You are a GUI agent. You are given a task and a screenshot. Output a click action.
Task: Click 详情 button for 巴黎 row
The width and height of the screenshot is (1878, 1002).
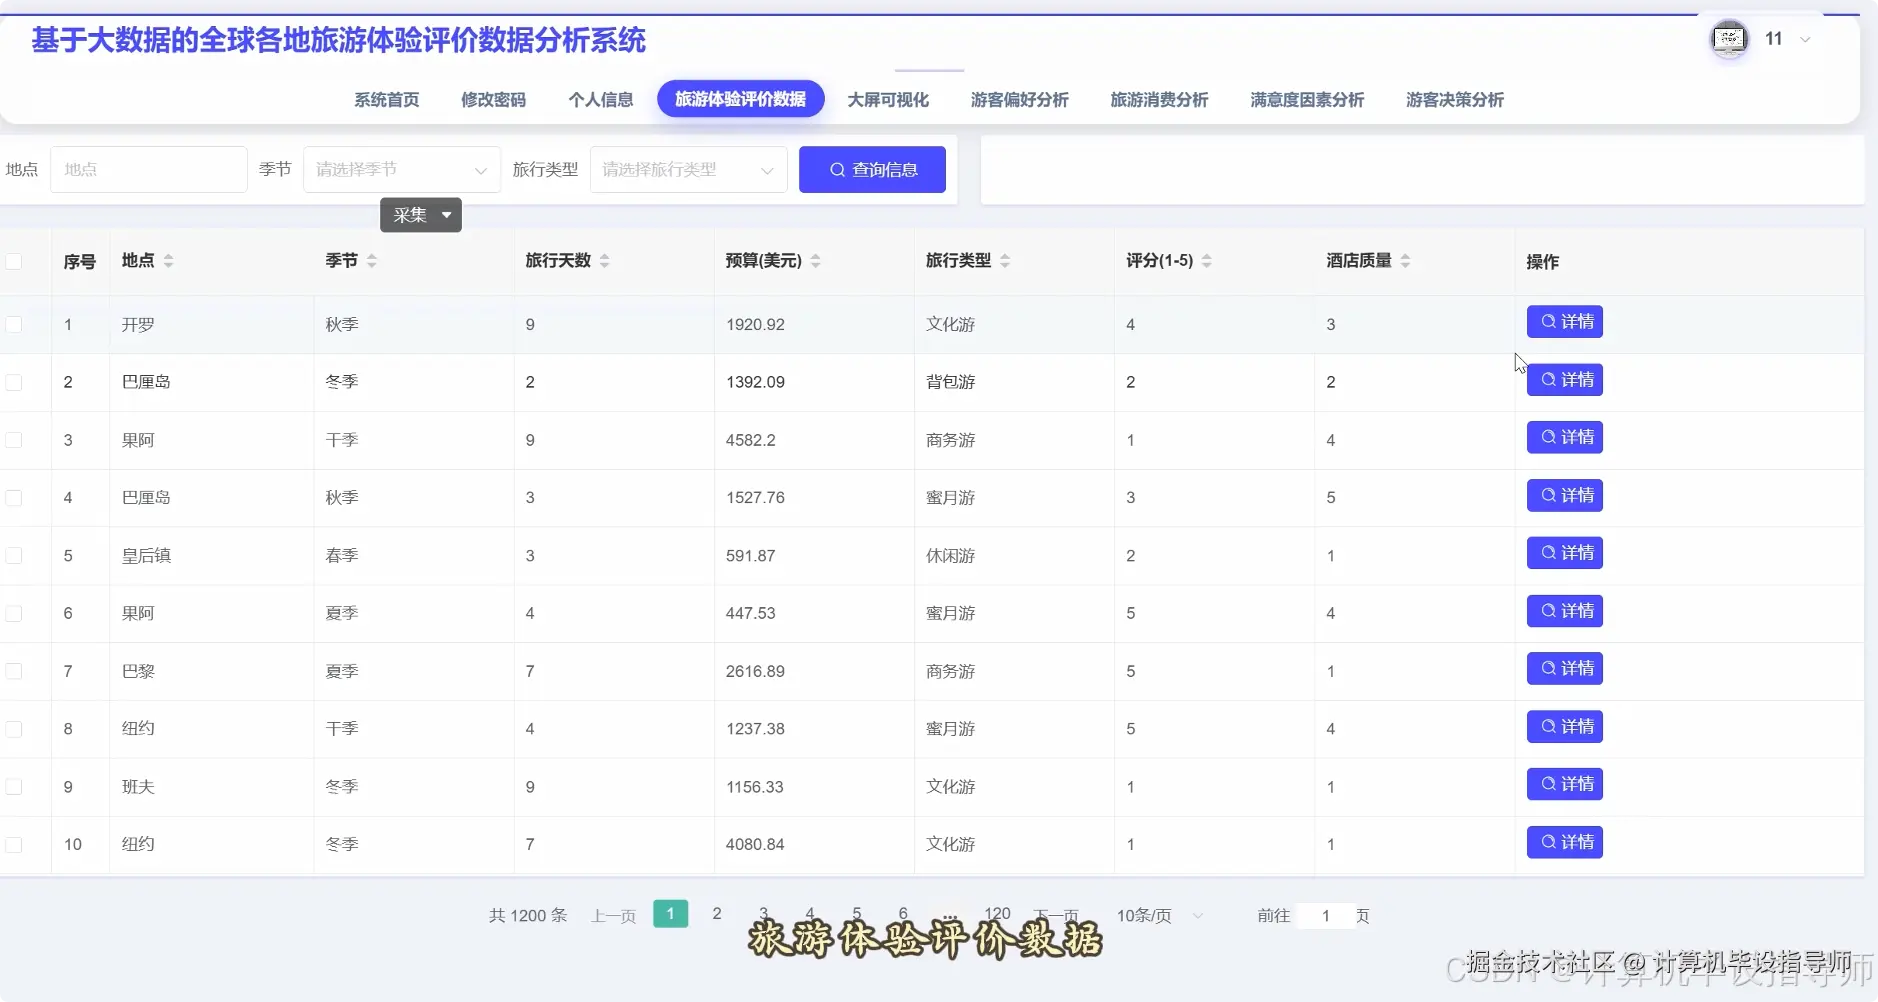(1564, 668)
